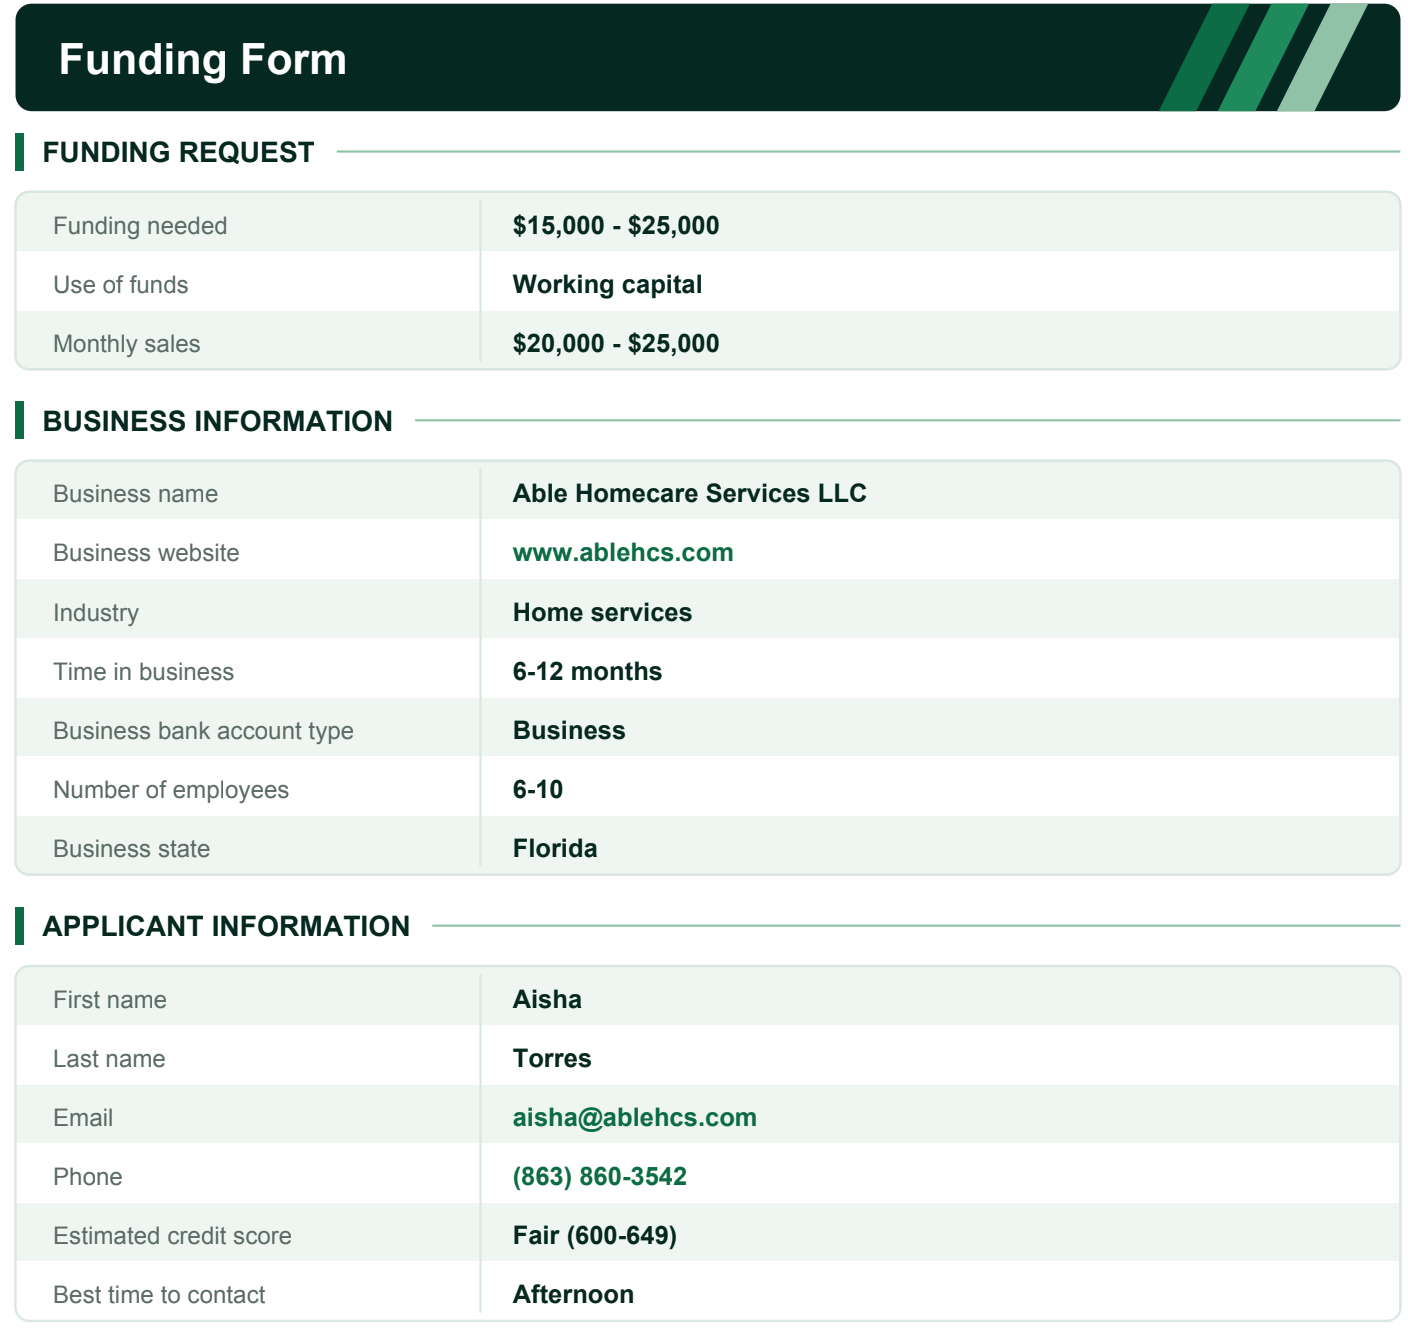The image size is (1408, 1330).
Task: Select the funding needed value $15,000 - $25,000
Action: point(616,226)
